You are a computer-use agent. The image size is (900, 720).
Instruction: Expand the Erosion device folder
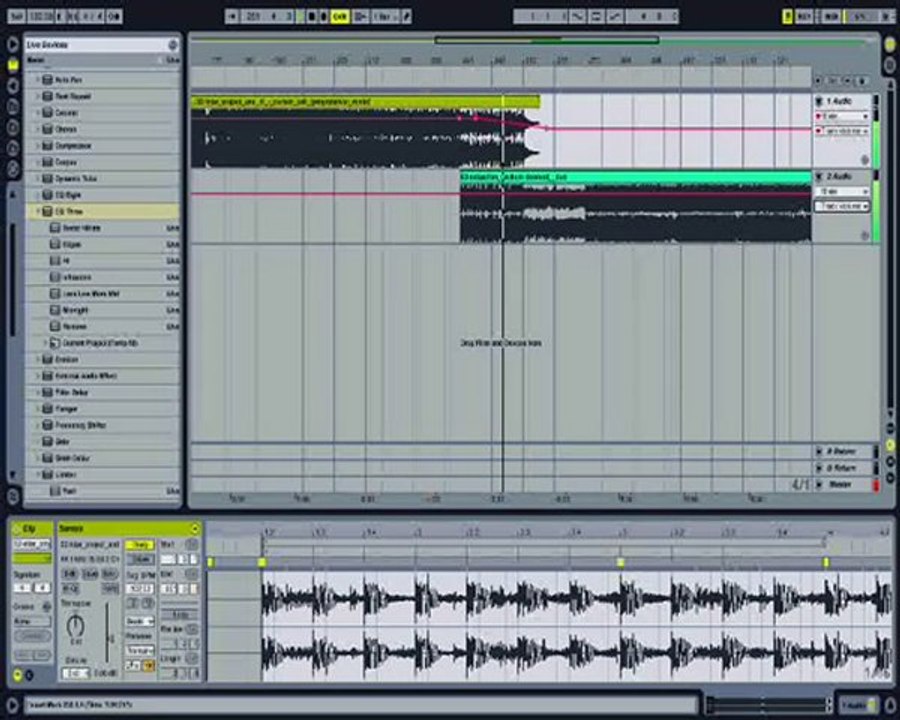(x=38, y=359)
